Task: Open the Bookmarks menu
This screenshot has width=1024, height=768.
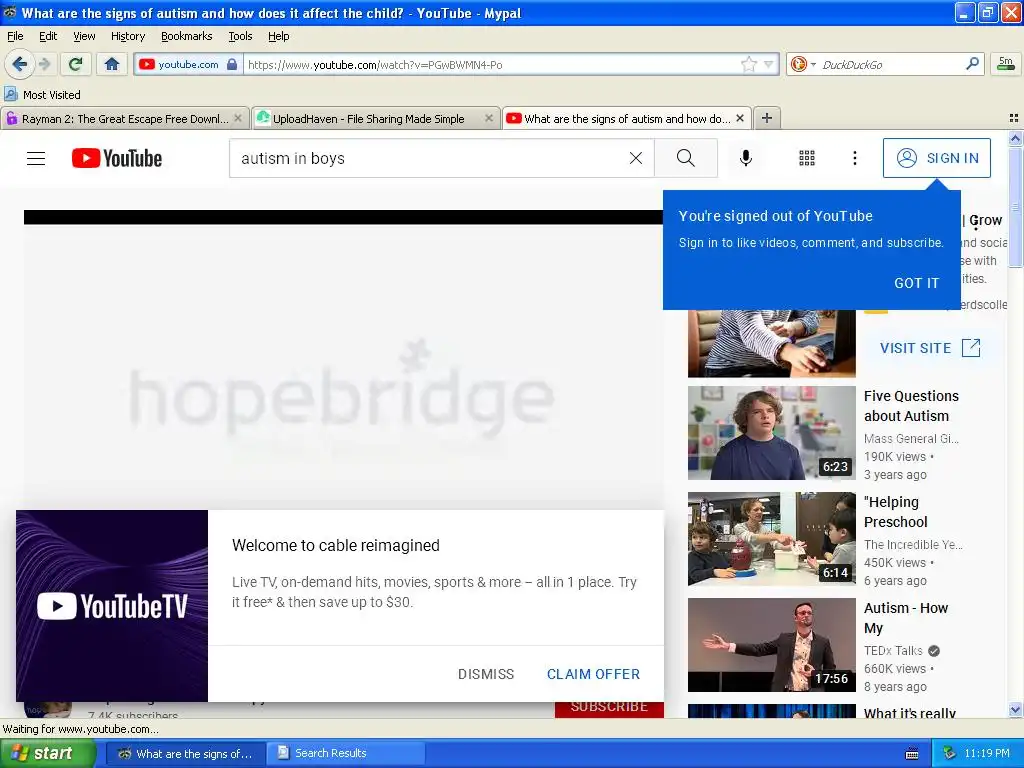Action: tap(187, 36)
